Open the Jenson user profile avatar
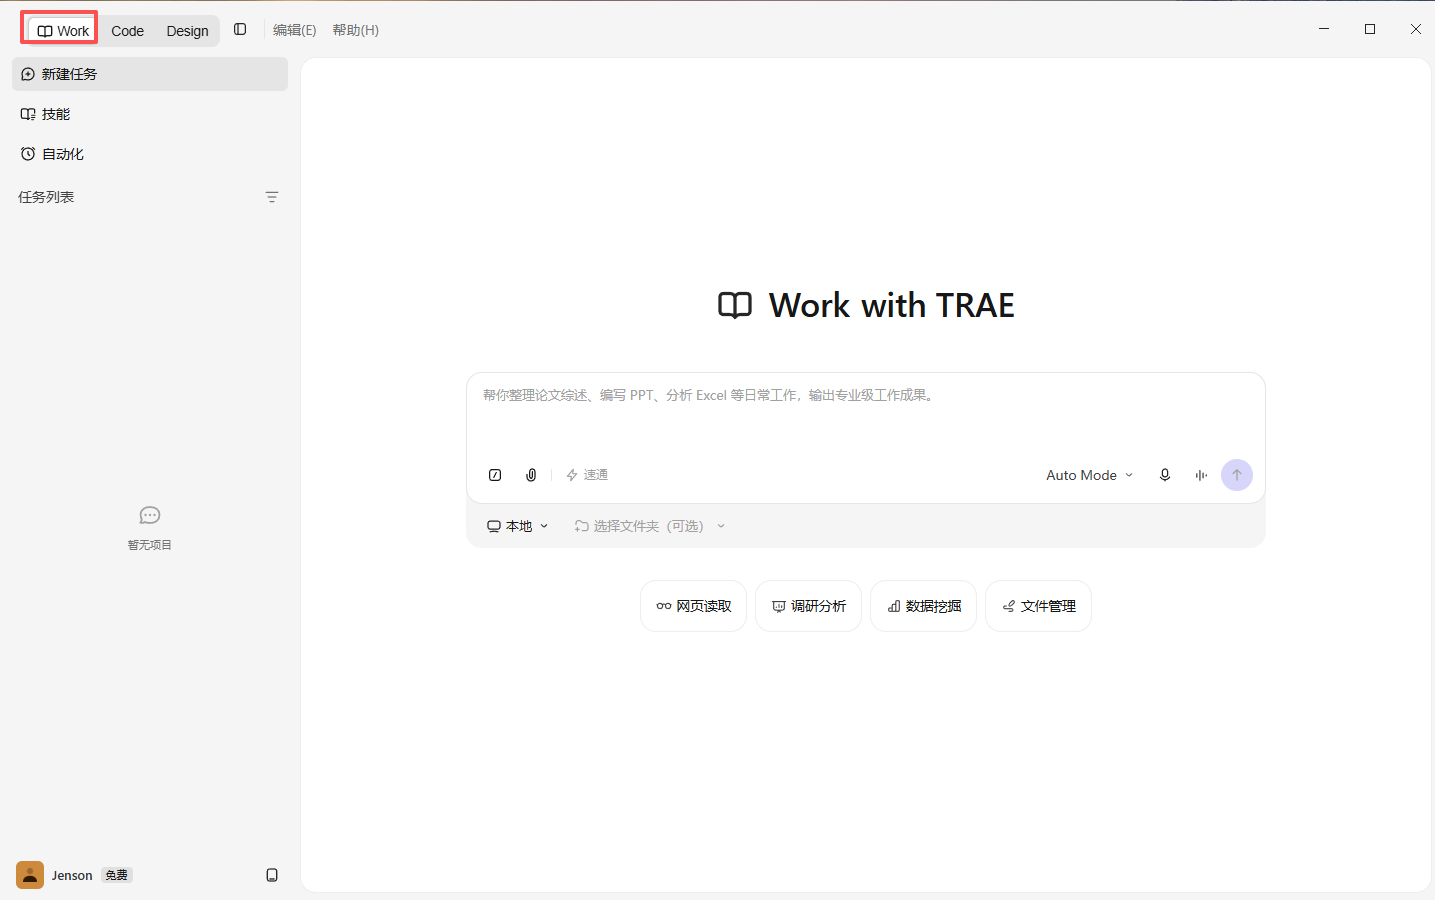Viewport: 1435px width, 900px height. (30, 875)
